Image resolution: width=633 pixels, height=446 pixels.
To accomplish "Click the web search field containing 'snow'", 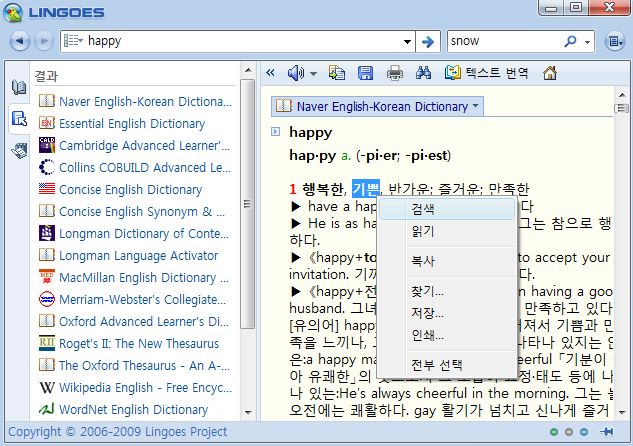I will (x=505, y=41).
